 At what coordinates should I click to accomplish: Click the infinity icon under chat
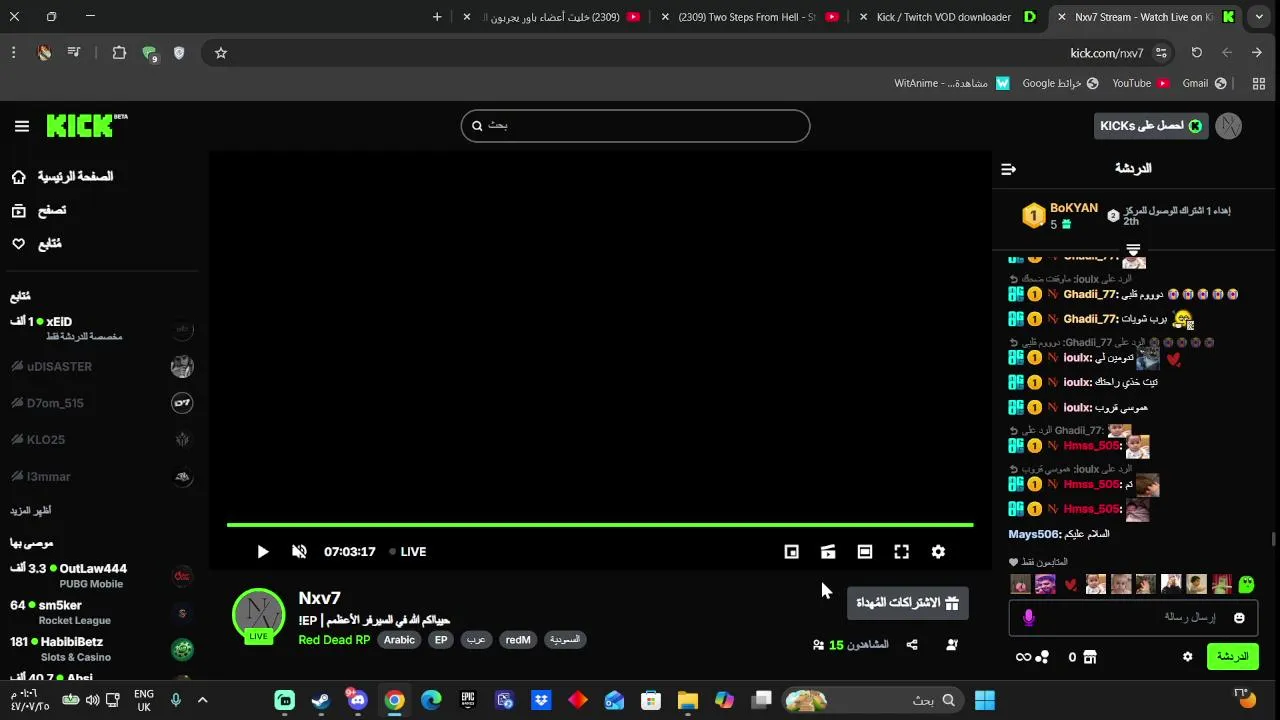1023,657
